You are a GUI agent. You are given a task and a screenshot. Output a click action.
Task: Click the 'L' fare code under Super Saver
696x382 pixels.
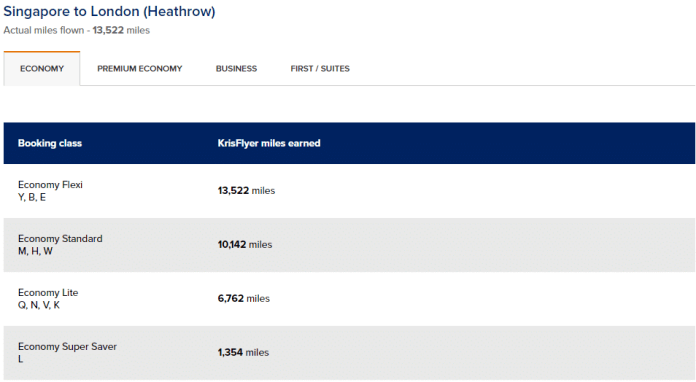(20, 359)
